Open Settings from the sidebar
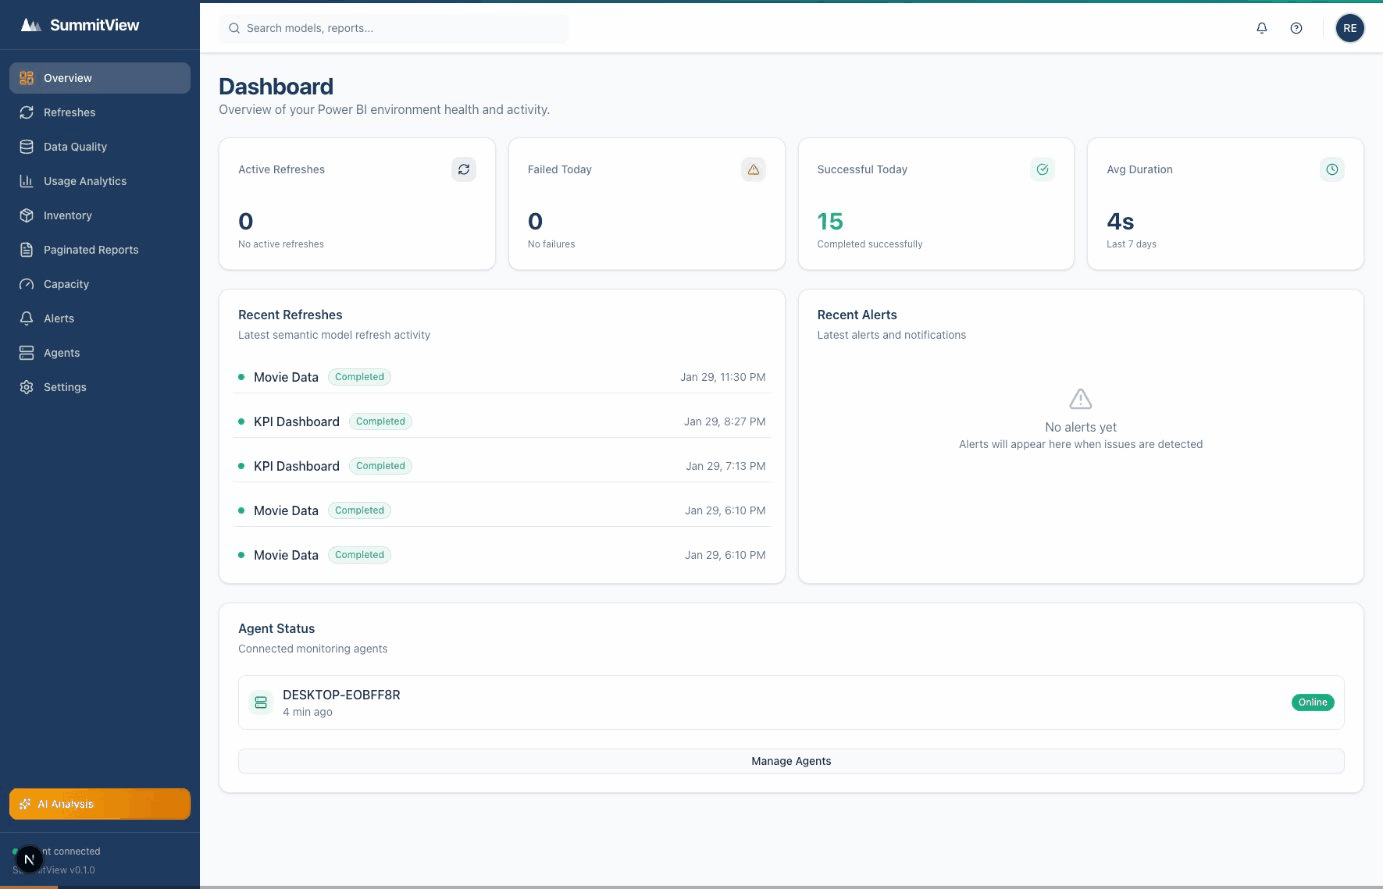The image size is (1383, 889). pos(64,387)
